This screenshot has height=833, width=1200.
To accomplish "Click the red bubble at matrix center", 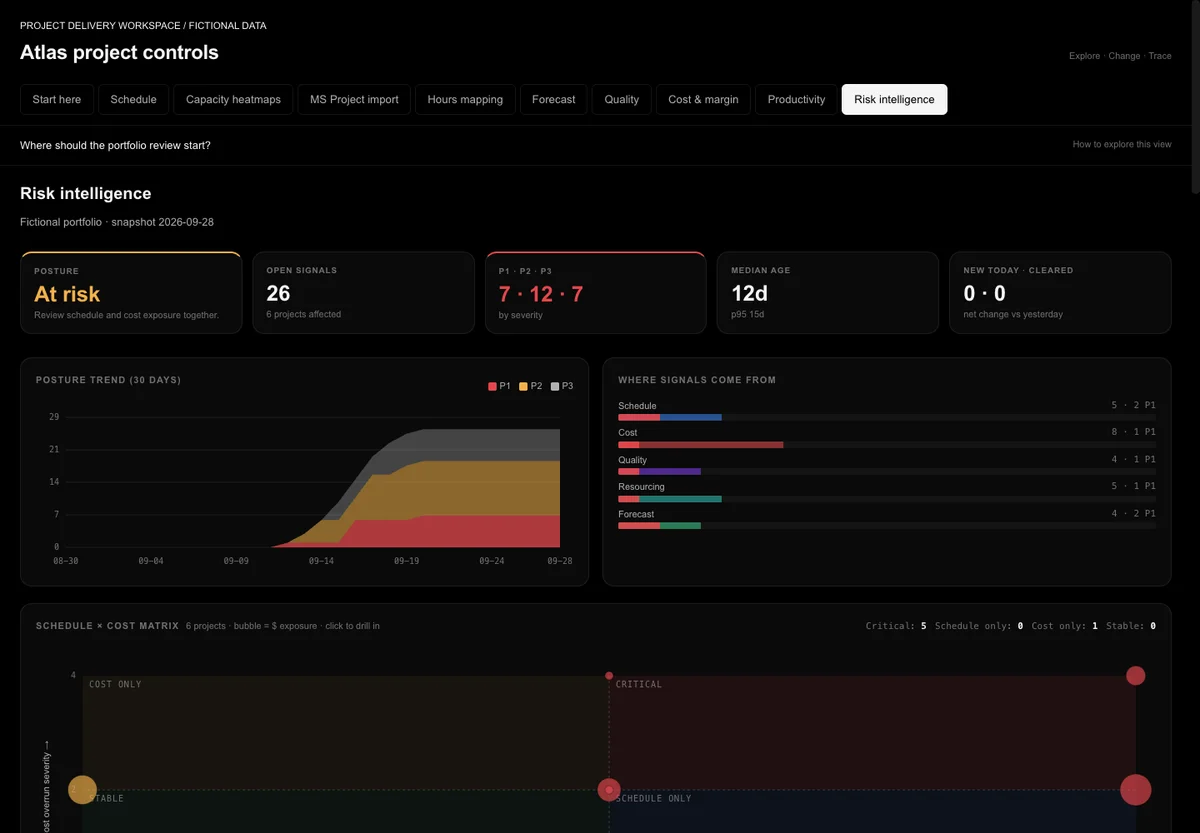I will click(x=609, y=790).
